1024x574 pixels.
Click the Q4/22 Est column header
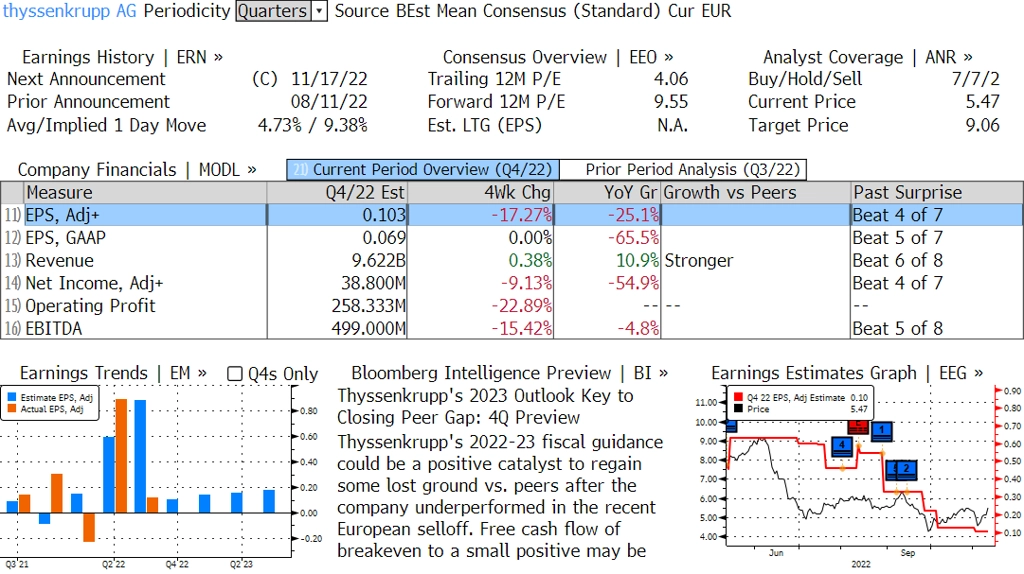[x=337, y=193]
